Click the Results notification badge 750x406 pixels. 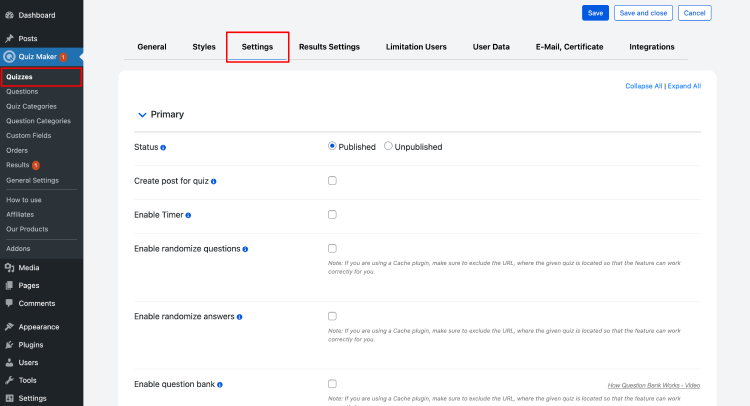click(x=35, y=165)
